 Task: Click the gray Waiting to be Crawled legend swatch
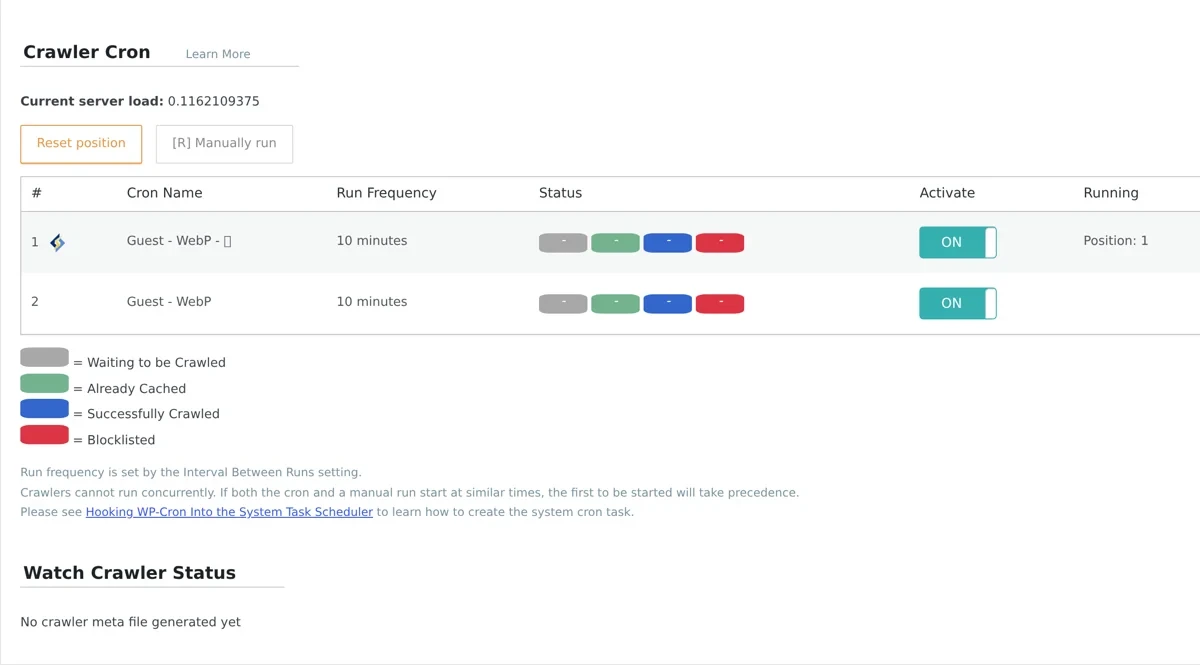[x=45, y=358]
